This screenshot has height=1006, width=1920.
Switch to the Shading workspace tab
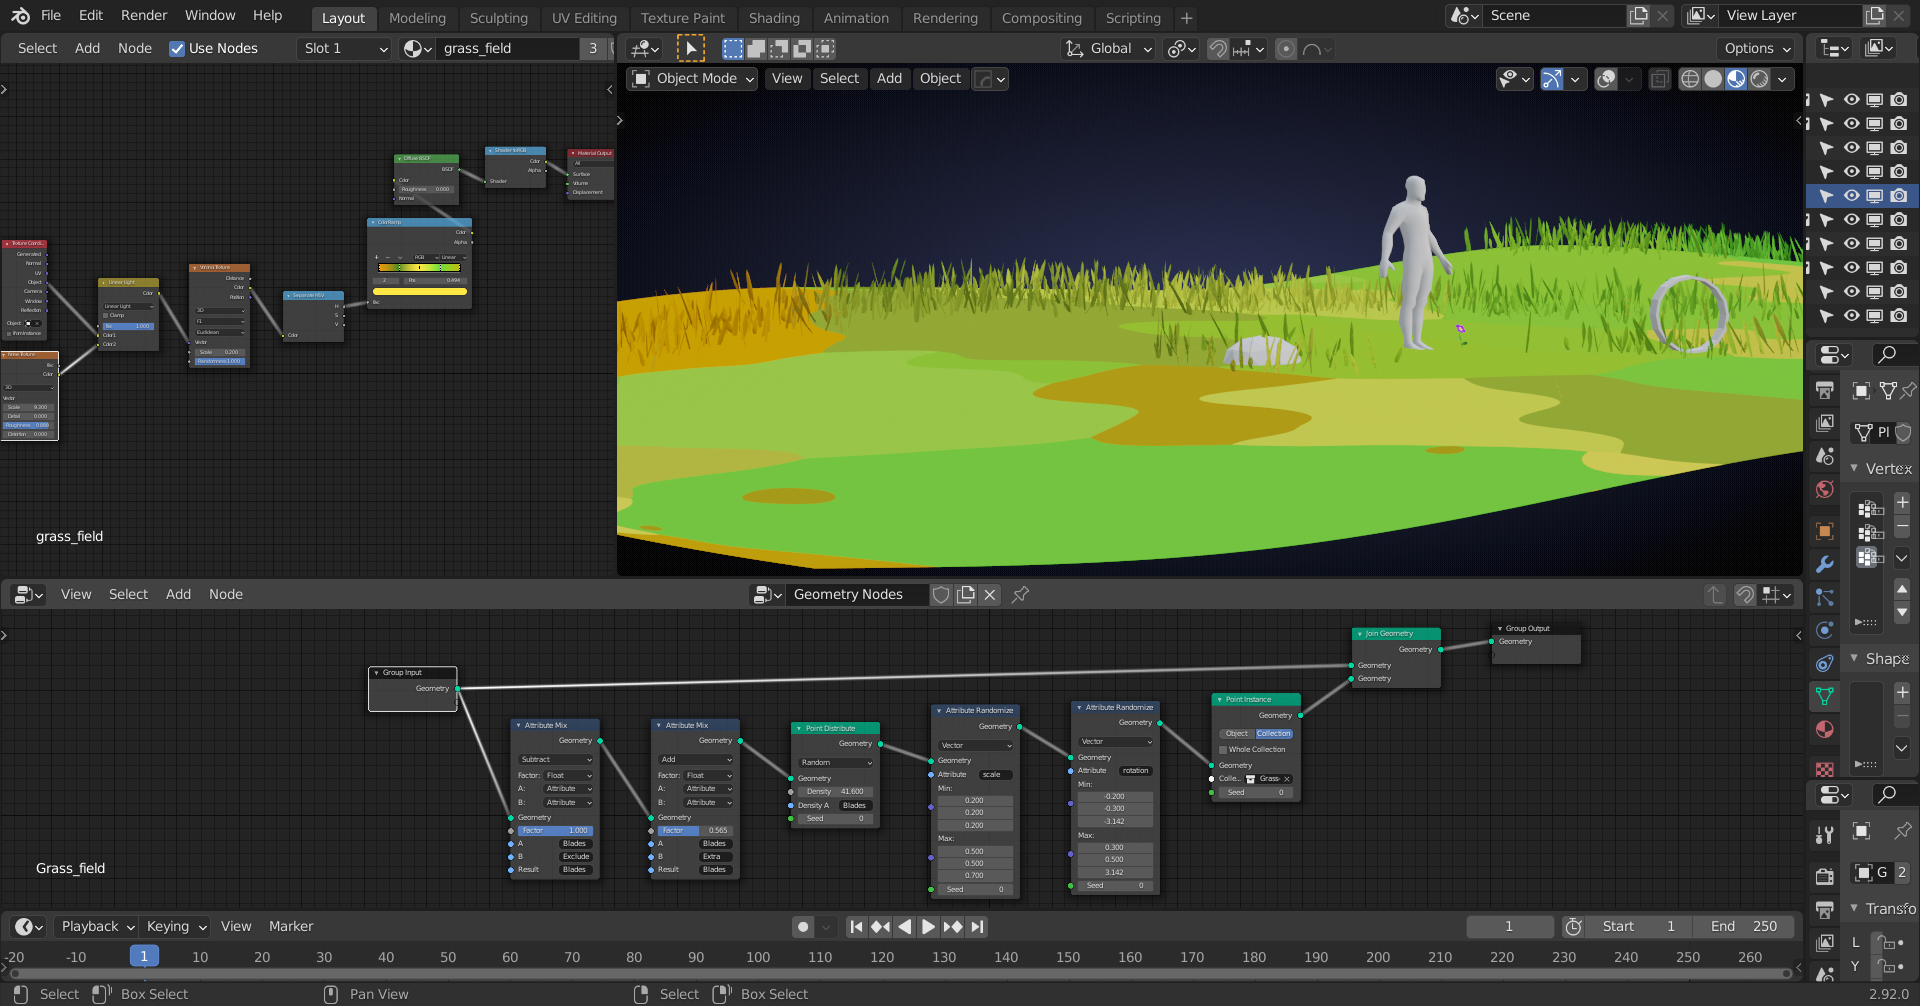click(774, 18)
